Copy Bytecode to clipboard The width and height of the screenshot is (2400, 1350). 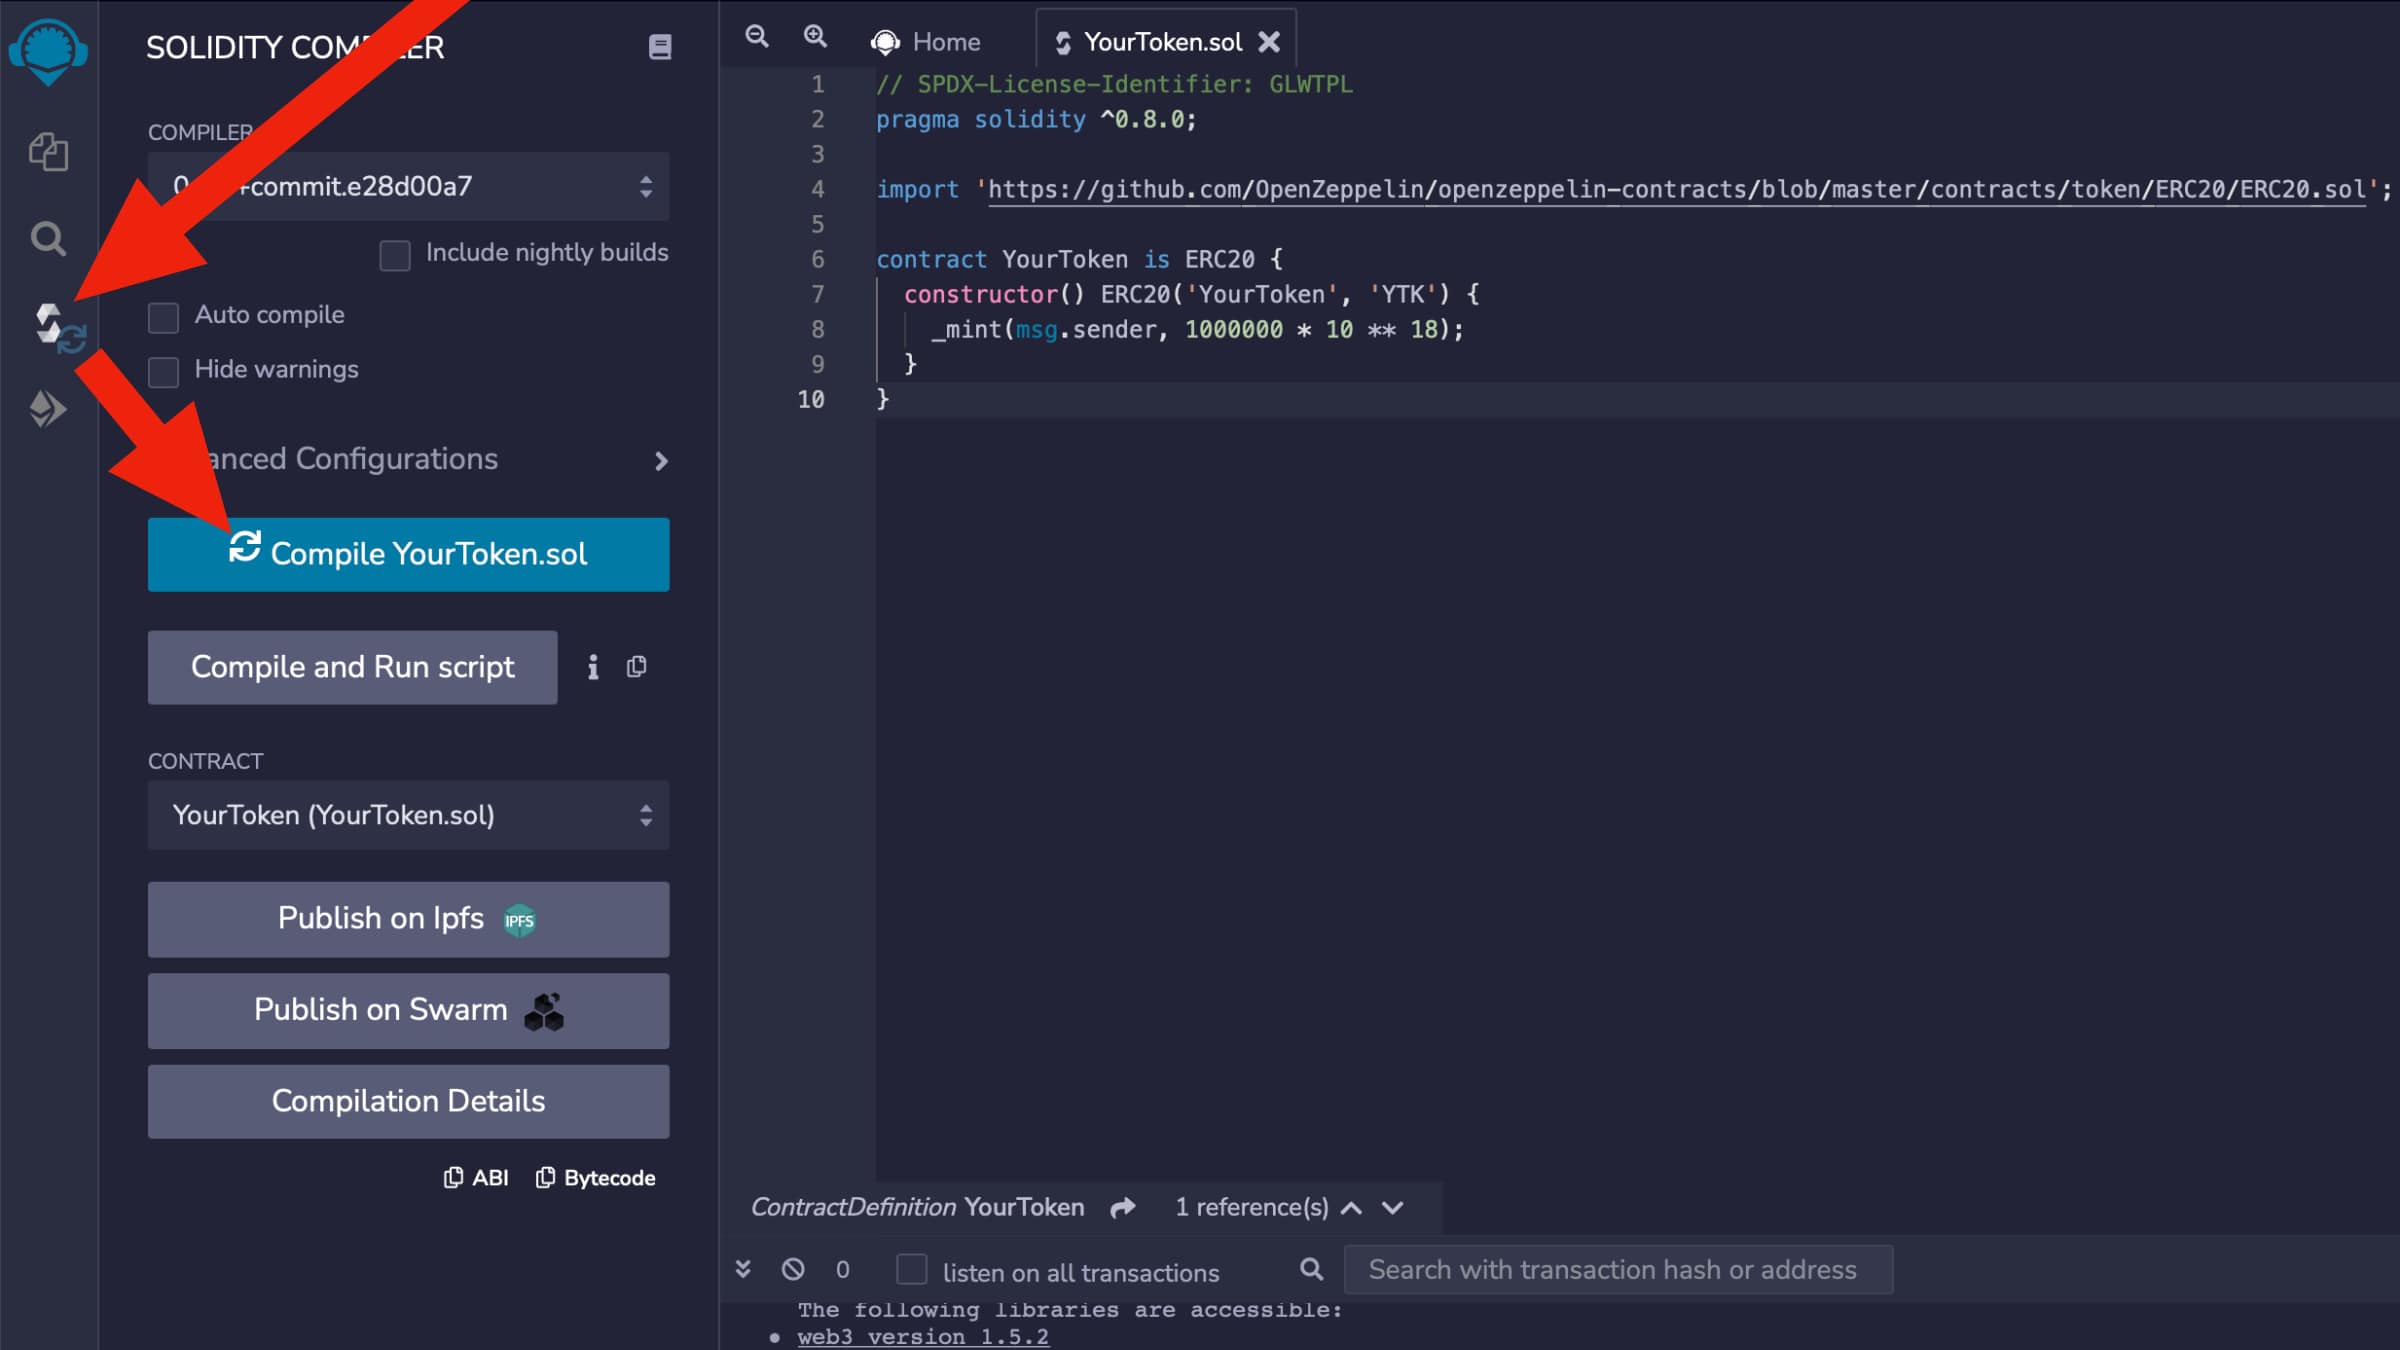pos(596,1178)
